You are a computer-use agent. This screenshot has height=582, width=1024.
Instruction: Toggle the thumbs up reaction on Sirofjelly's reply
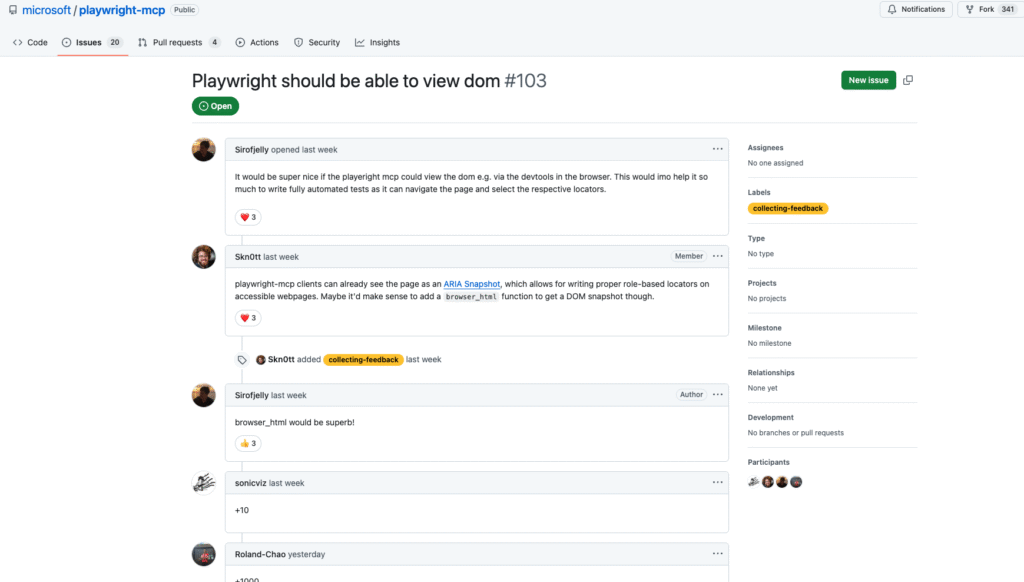[247, 443]
